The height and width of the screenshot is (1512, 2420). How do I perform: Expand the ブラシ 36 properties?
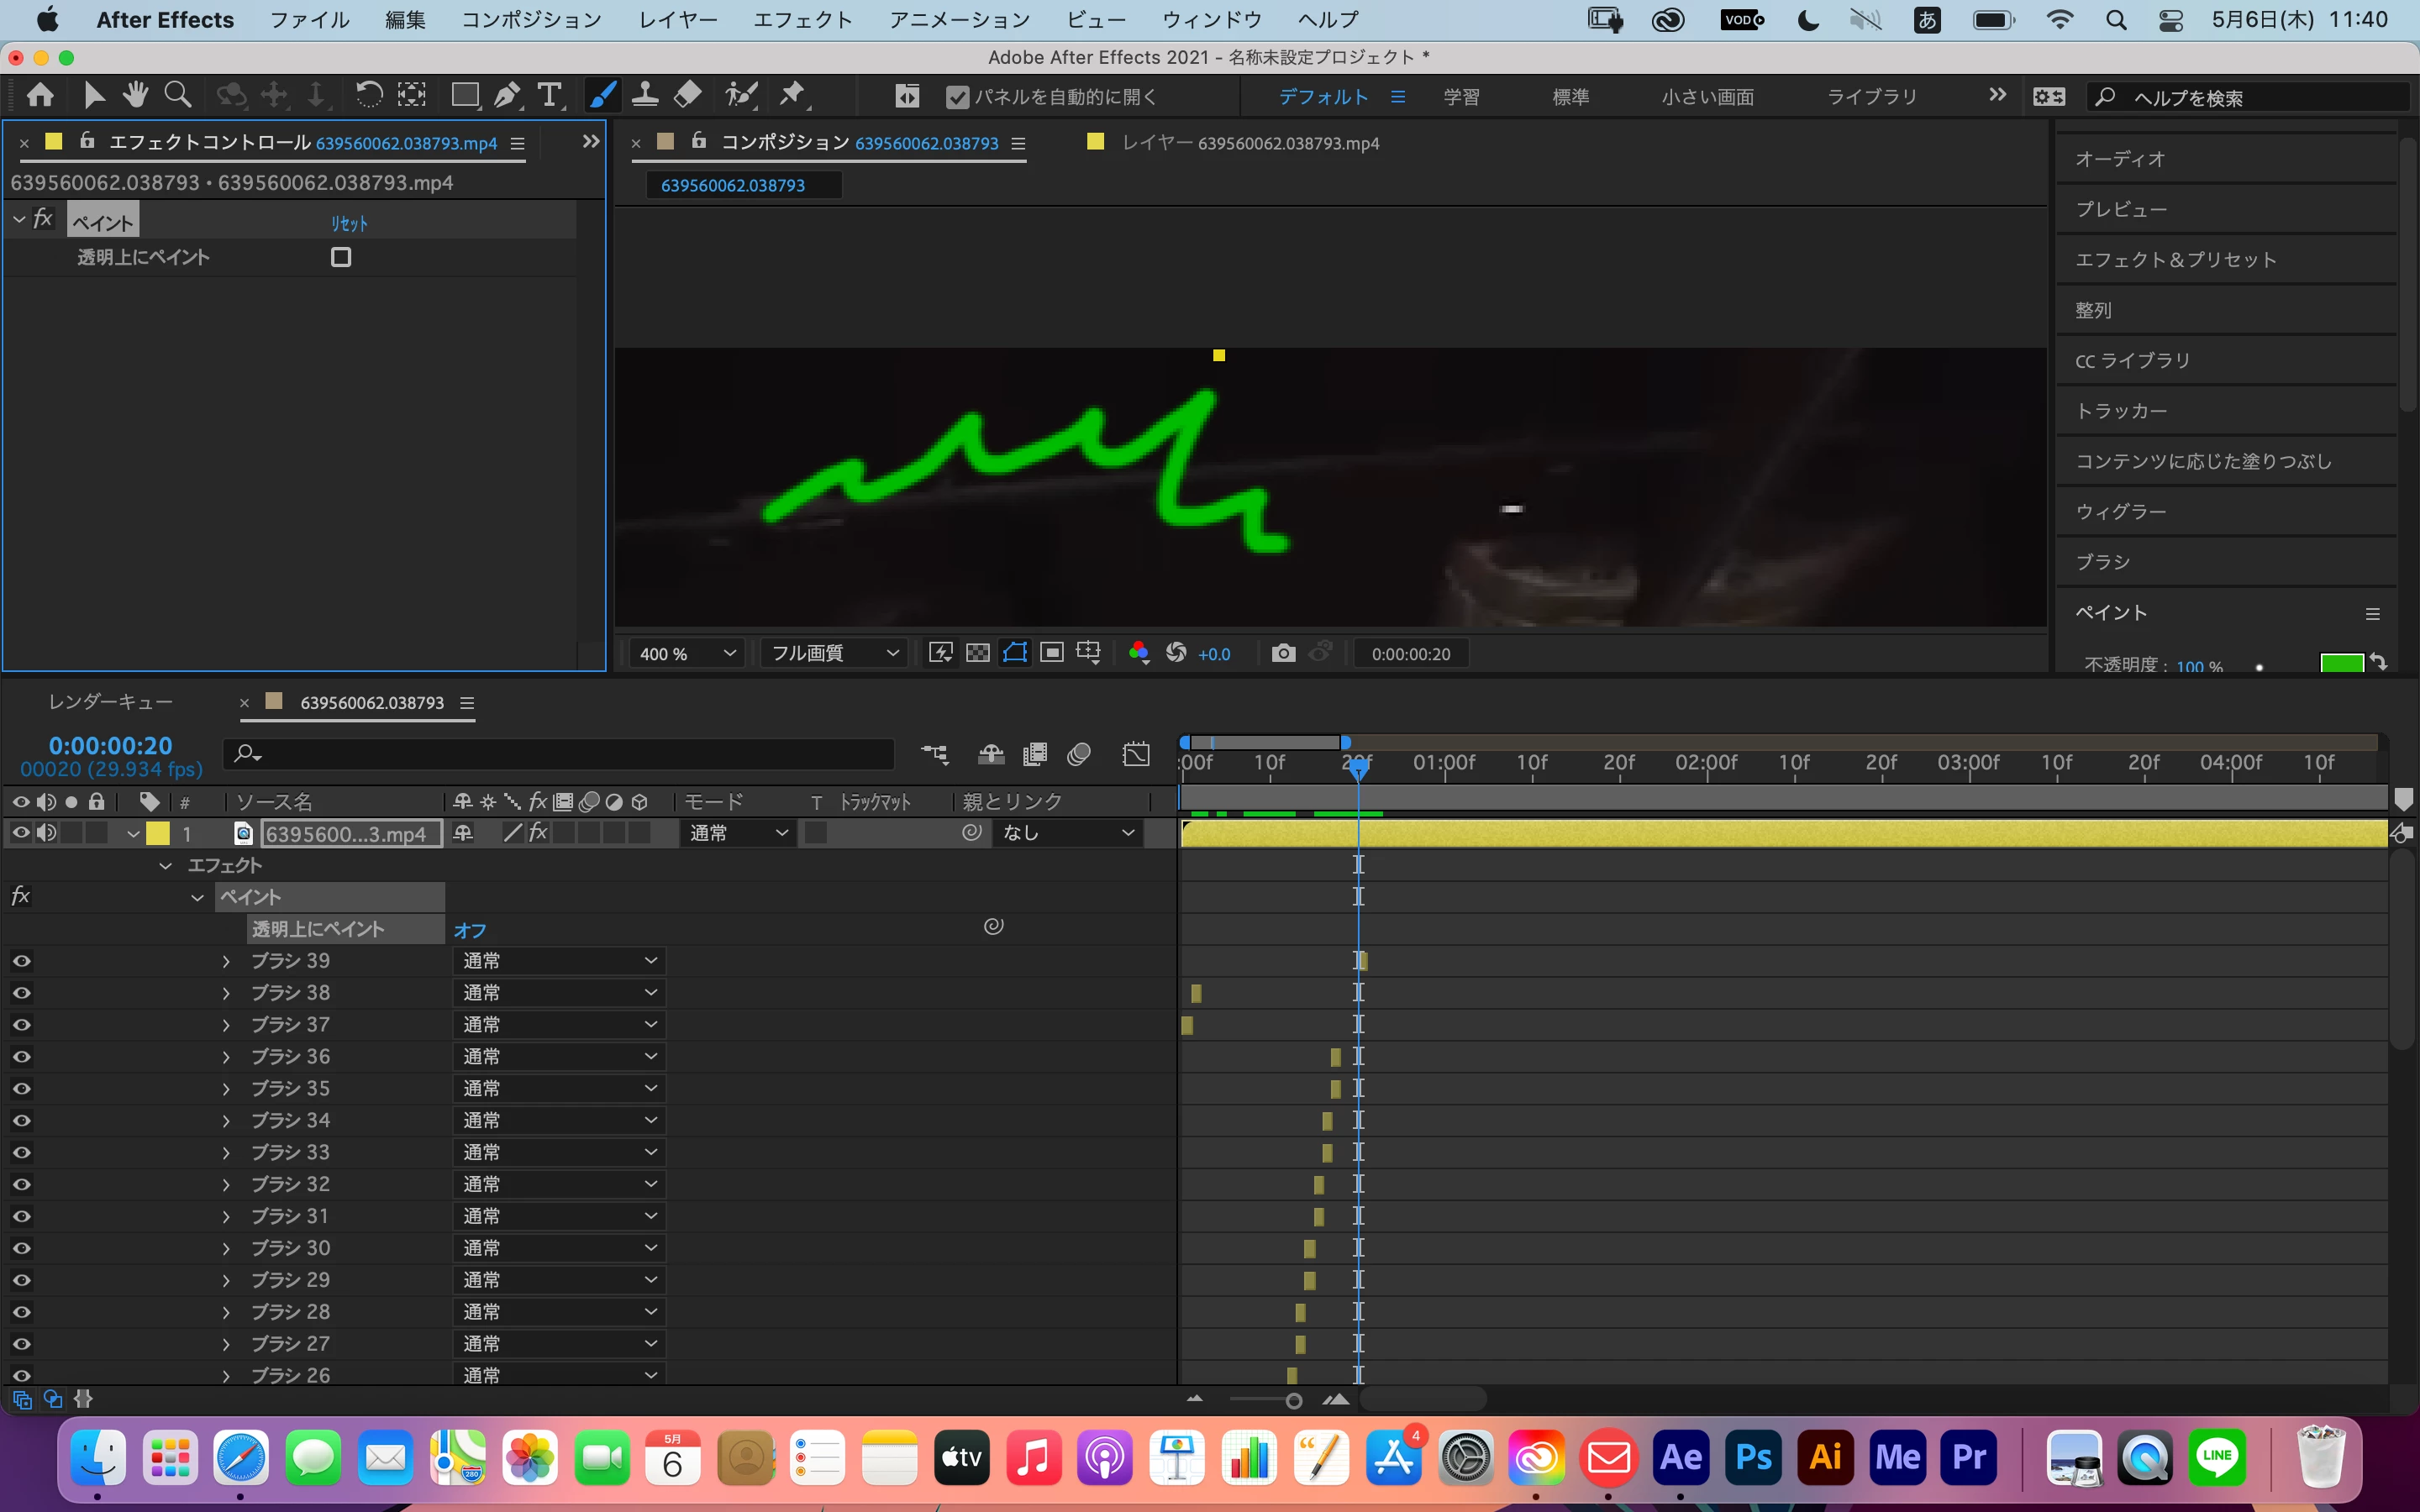click(x=226, y=1057)
